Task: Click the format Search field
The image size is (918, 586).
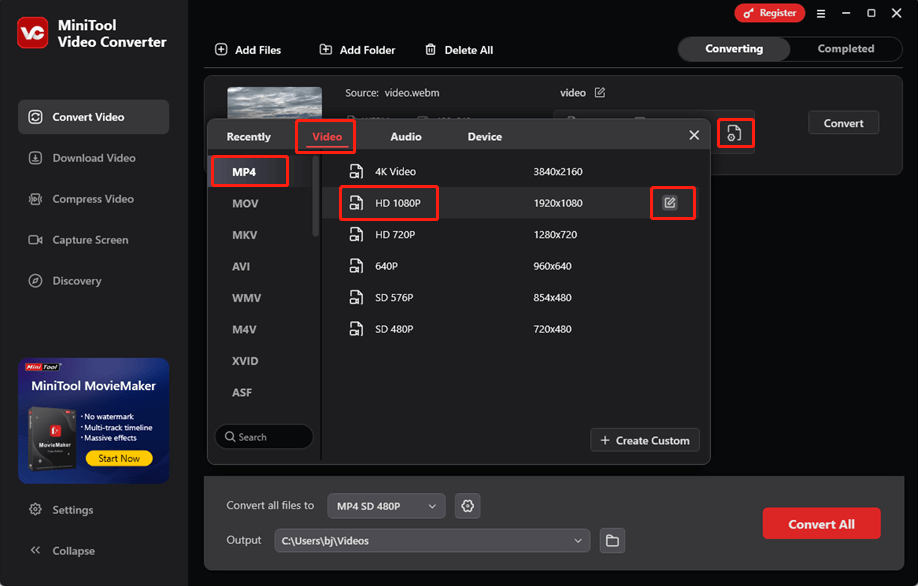Action: [264, 437]
